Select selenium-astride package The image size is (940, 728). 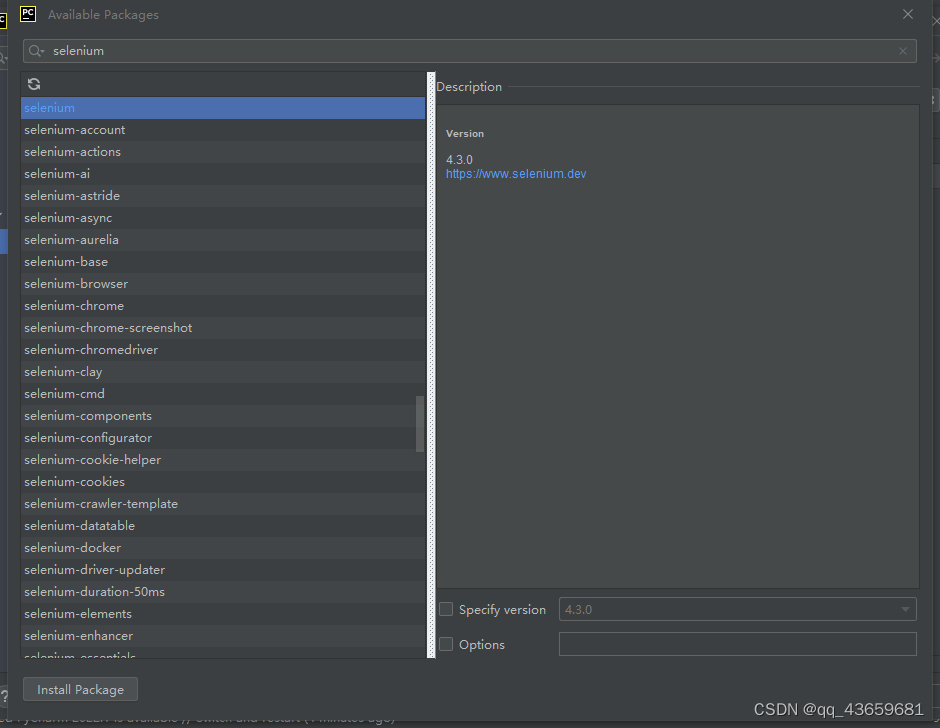(223, 195)
